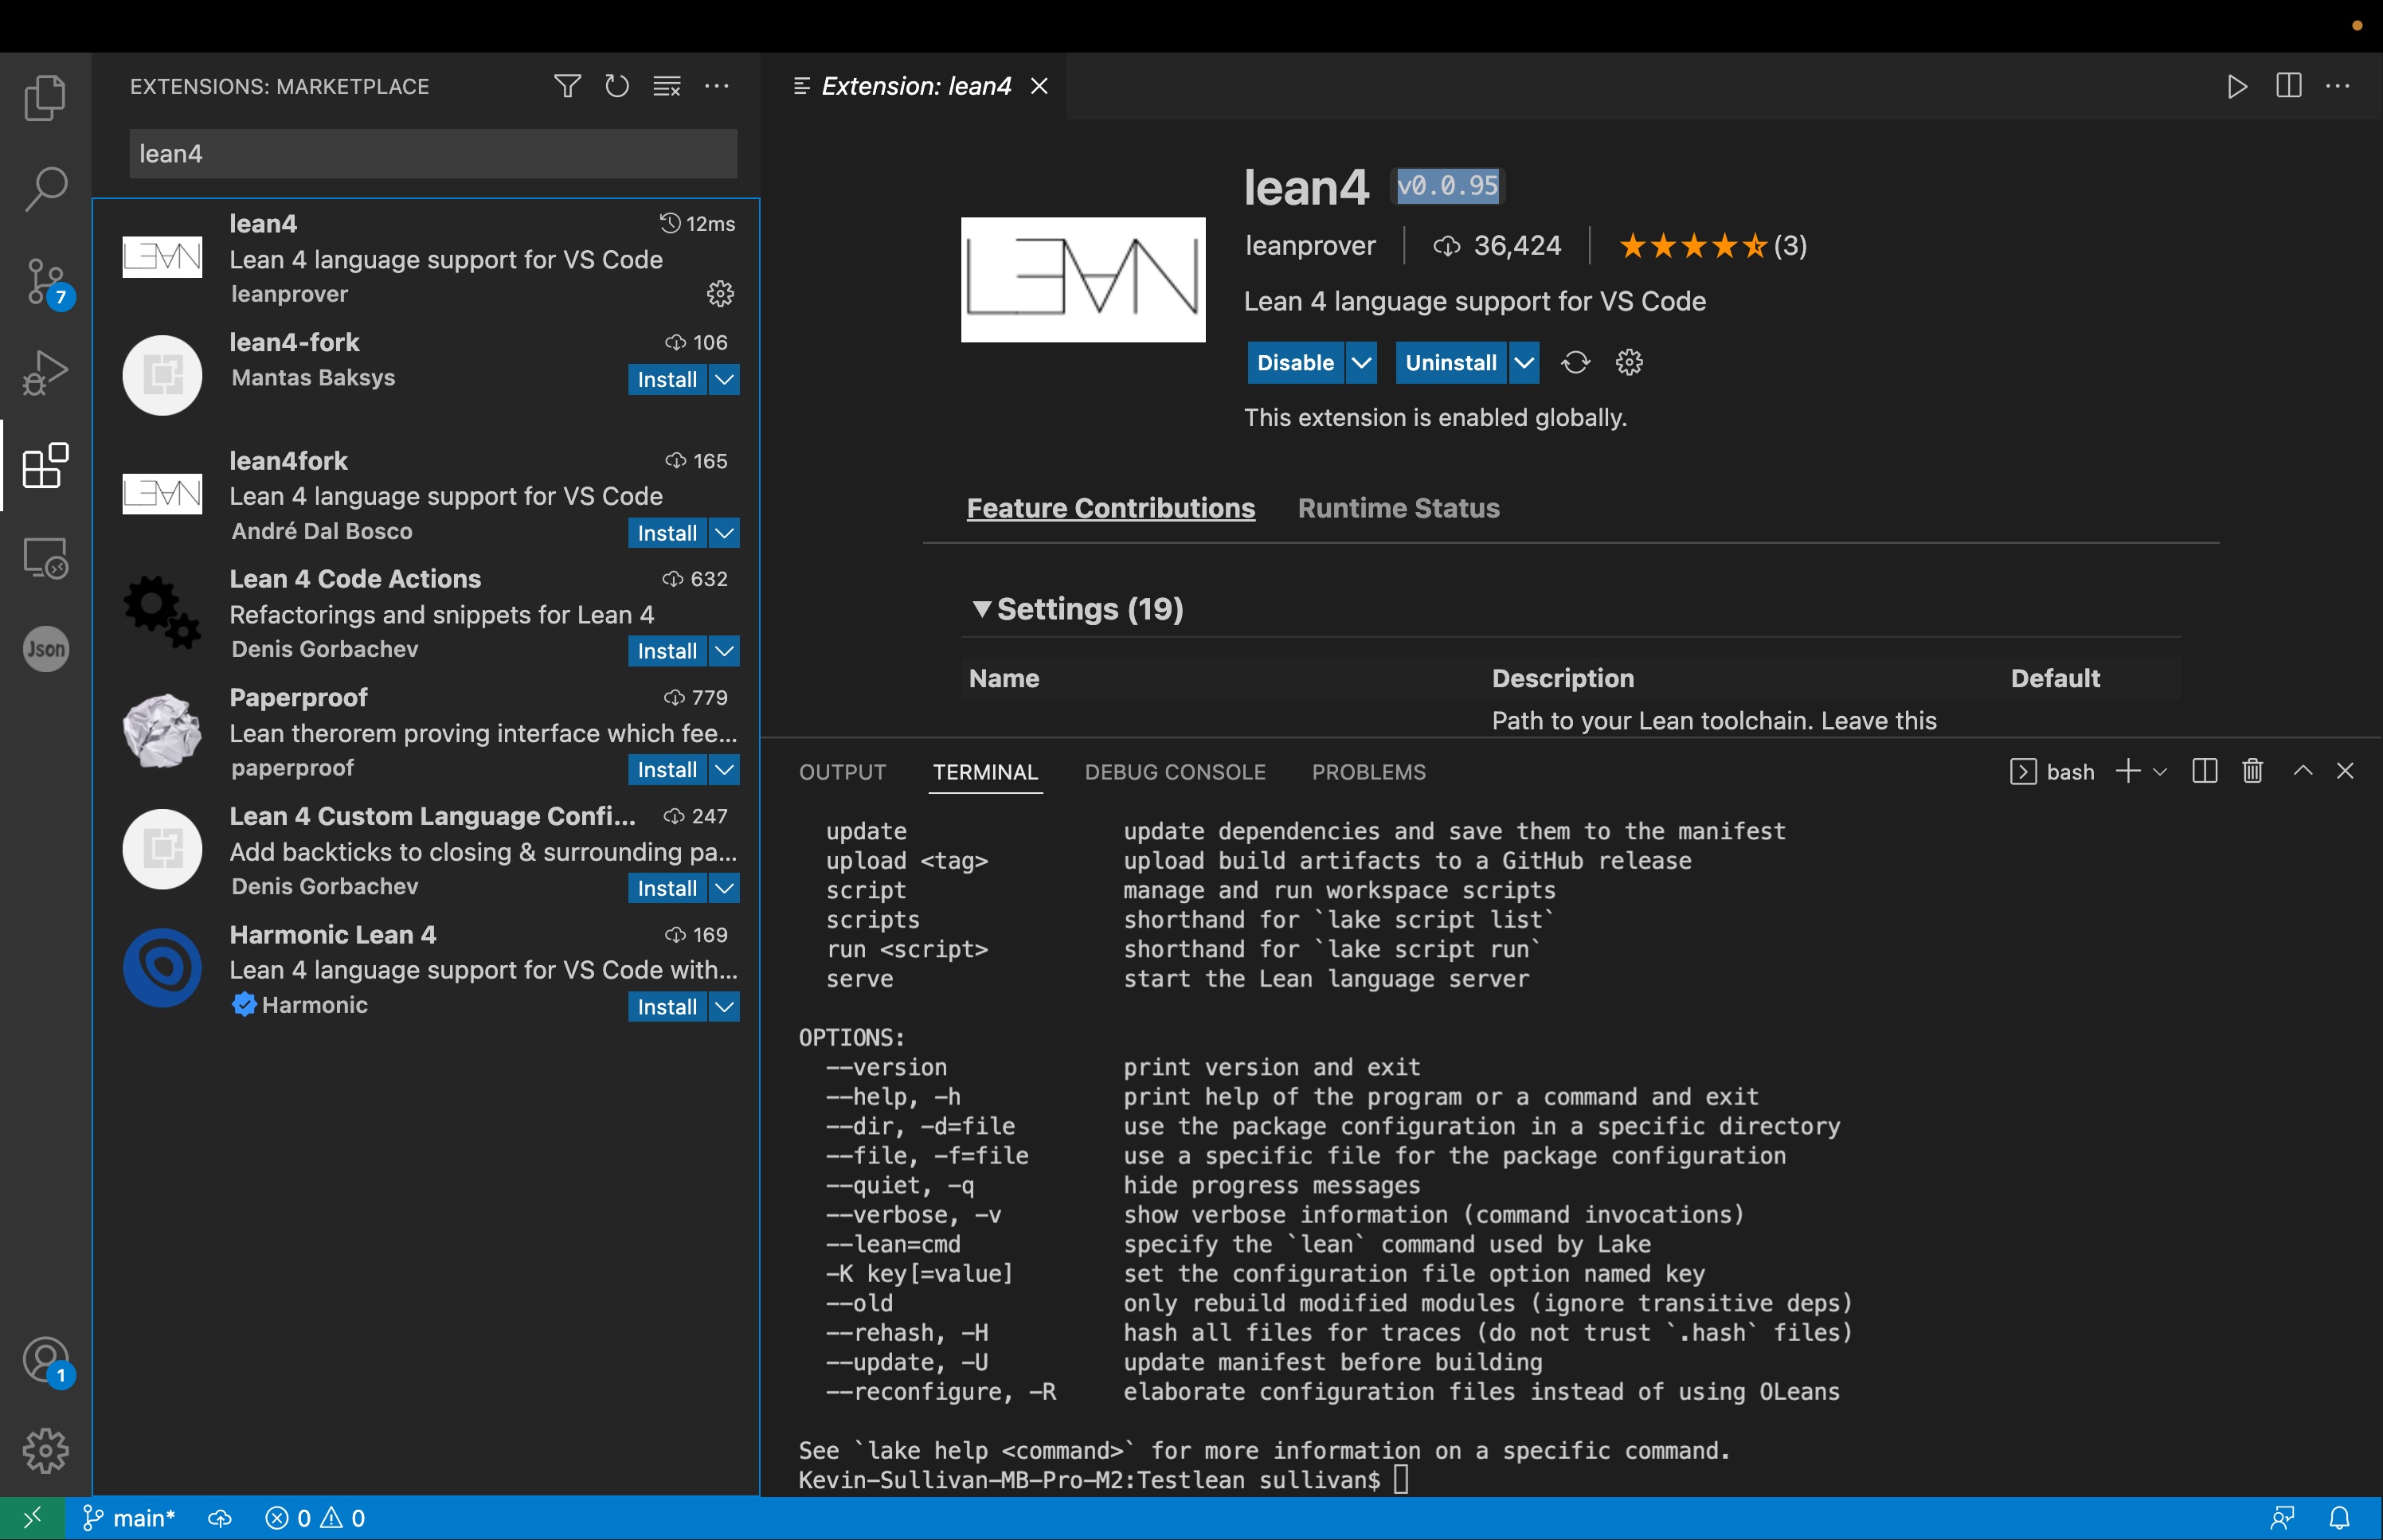Split the terminal panel
This screenshot has width=2383, height=1540.
(2204, 771)
